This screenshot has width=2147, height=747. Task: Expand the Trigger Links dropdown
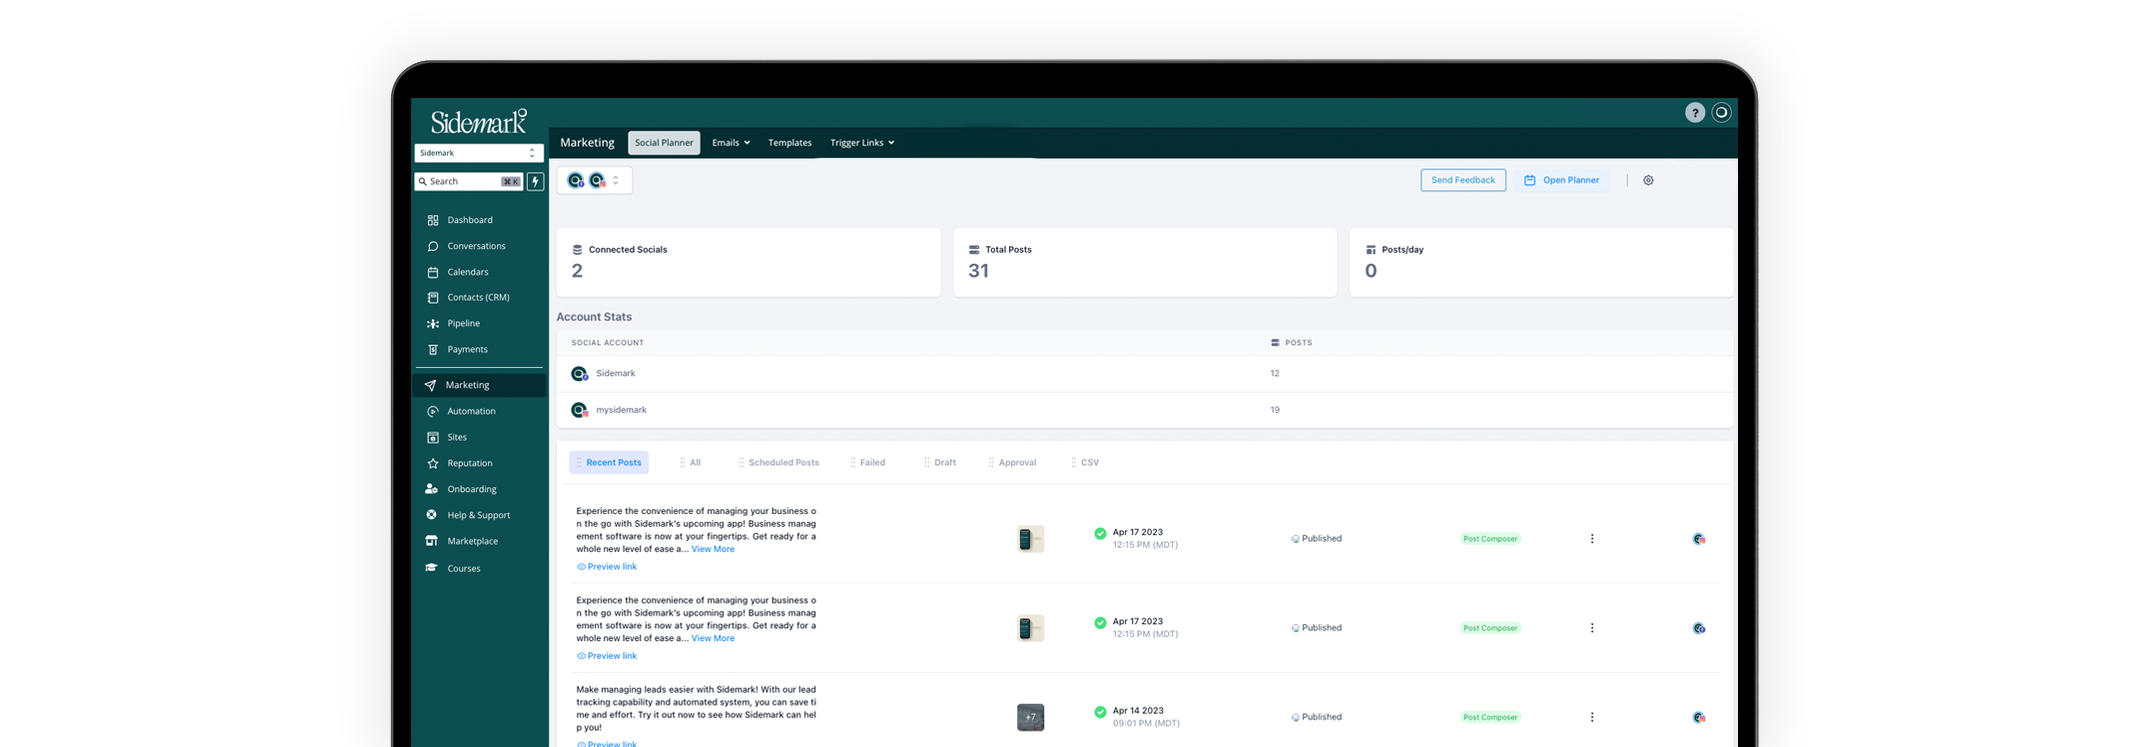click(x=862, y=143)
